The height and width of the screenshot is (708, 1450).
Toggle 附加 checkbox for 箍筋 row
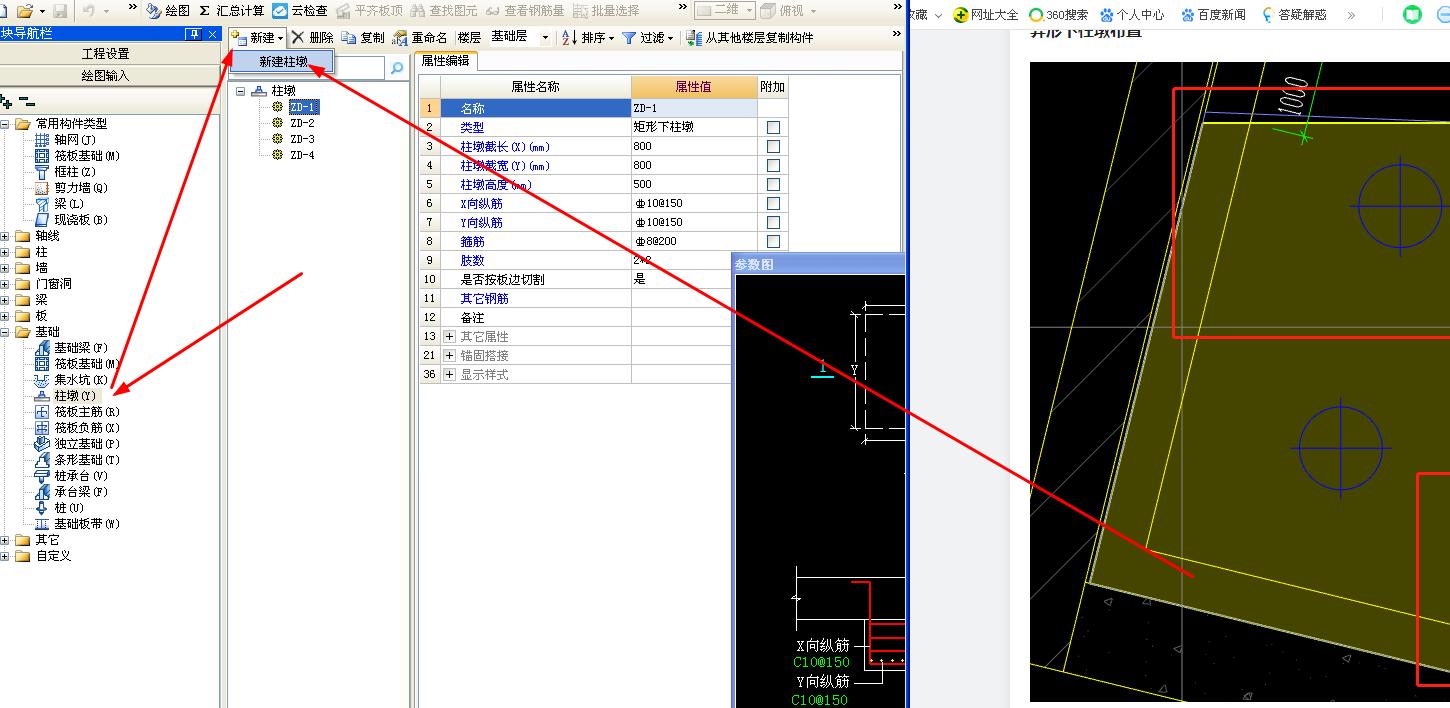pyautogui.click(x=773, y=241)
